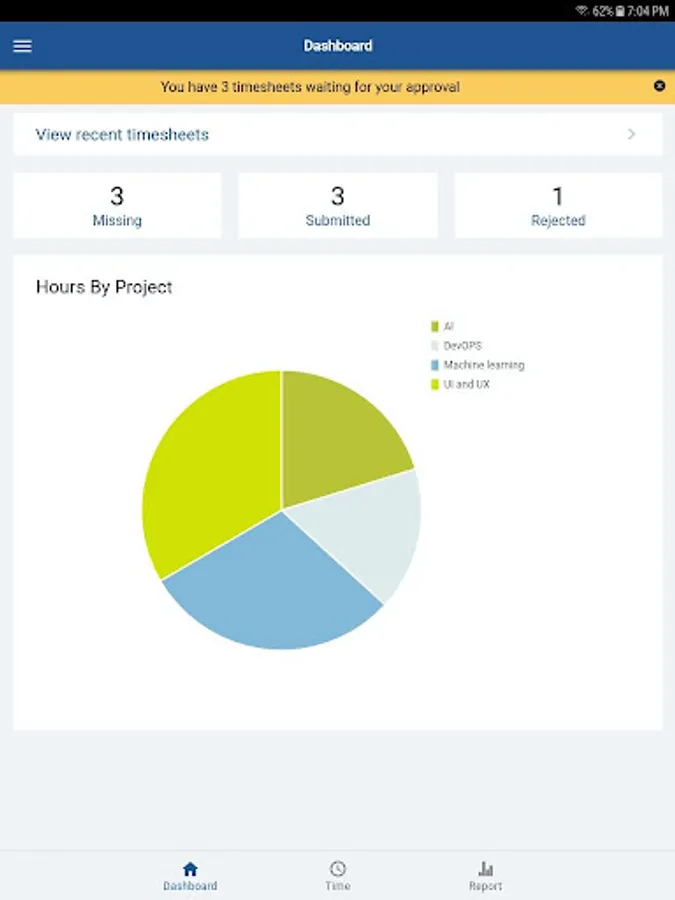Expand View recent timesheets chevron
The image size is (675, 900).
tap(631, 134)
